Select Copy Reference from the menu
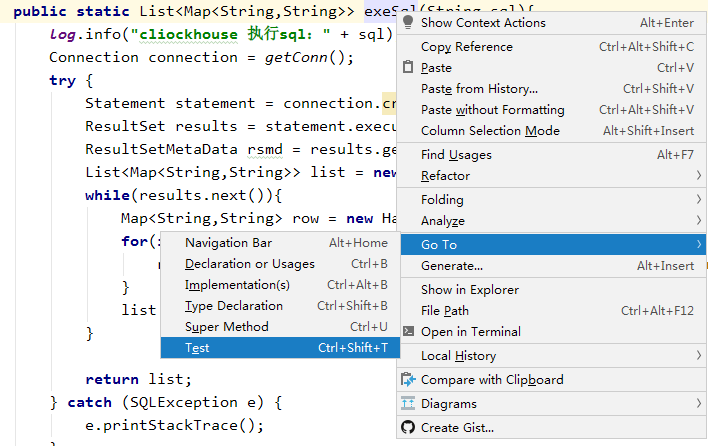Screen dimensions: 708x446 click(x=467, y=47)
